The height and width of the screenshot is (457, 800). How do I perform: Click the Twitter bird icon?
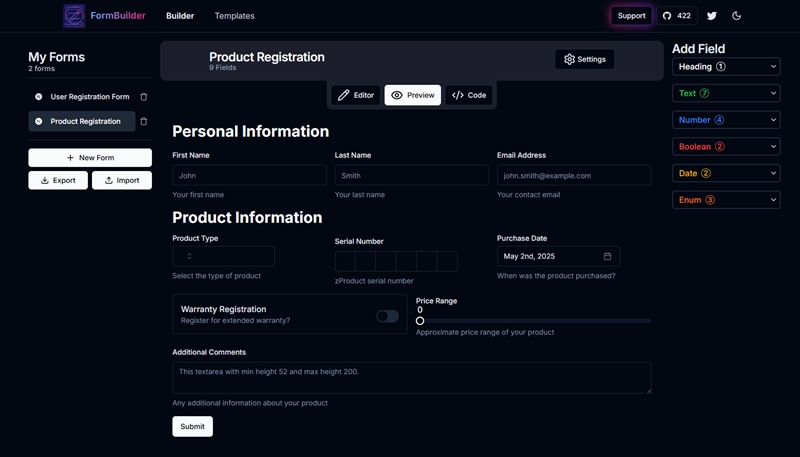tap(712, 16)
